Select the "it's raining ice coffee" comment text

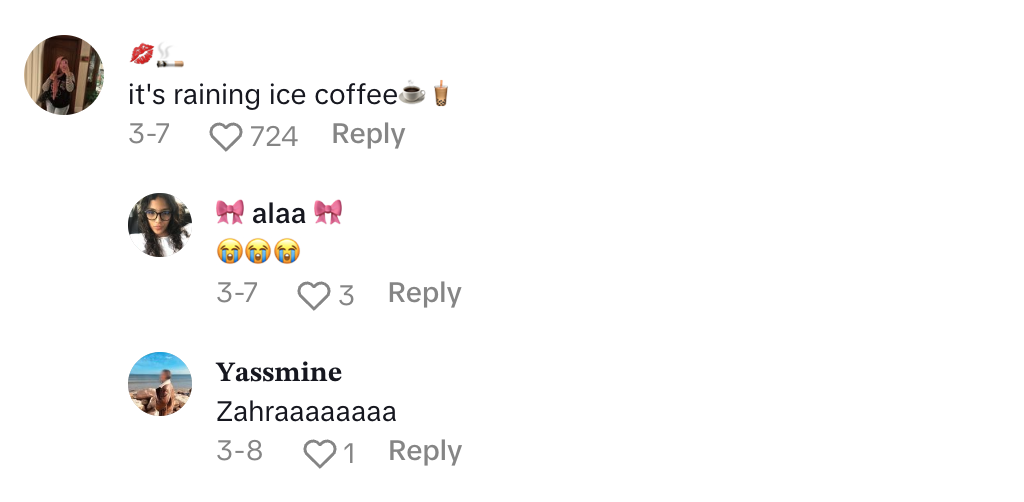pyautogui.click(x=264, y=95)
